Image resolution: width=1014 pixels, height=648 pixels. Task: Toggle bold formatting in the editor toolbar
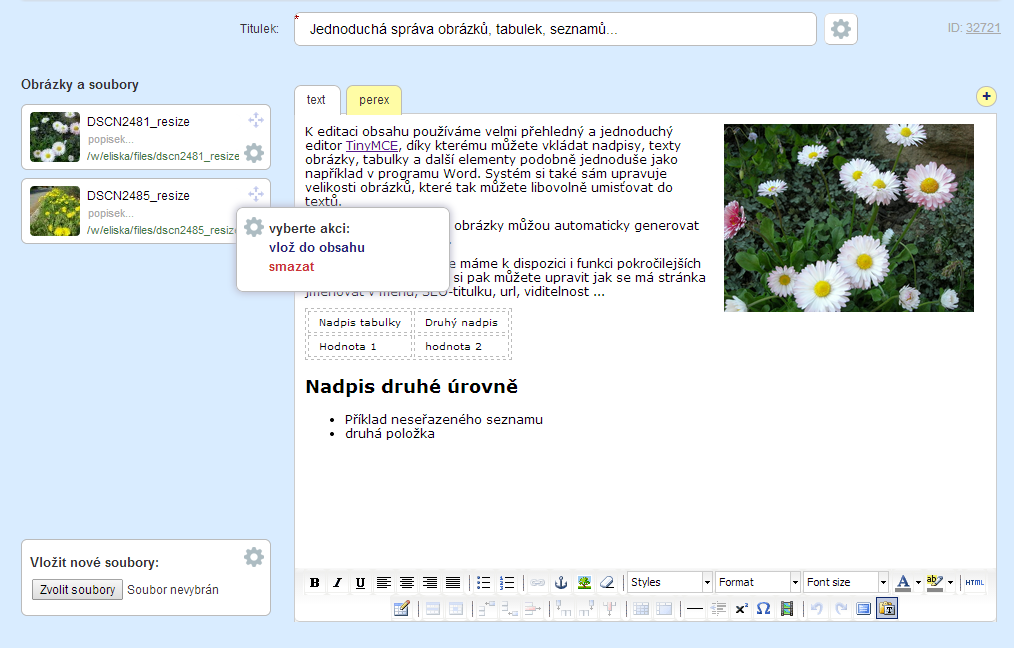coord(315,582)
